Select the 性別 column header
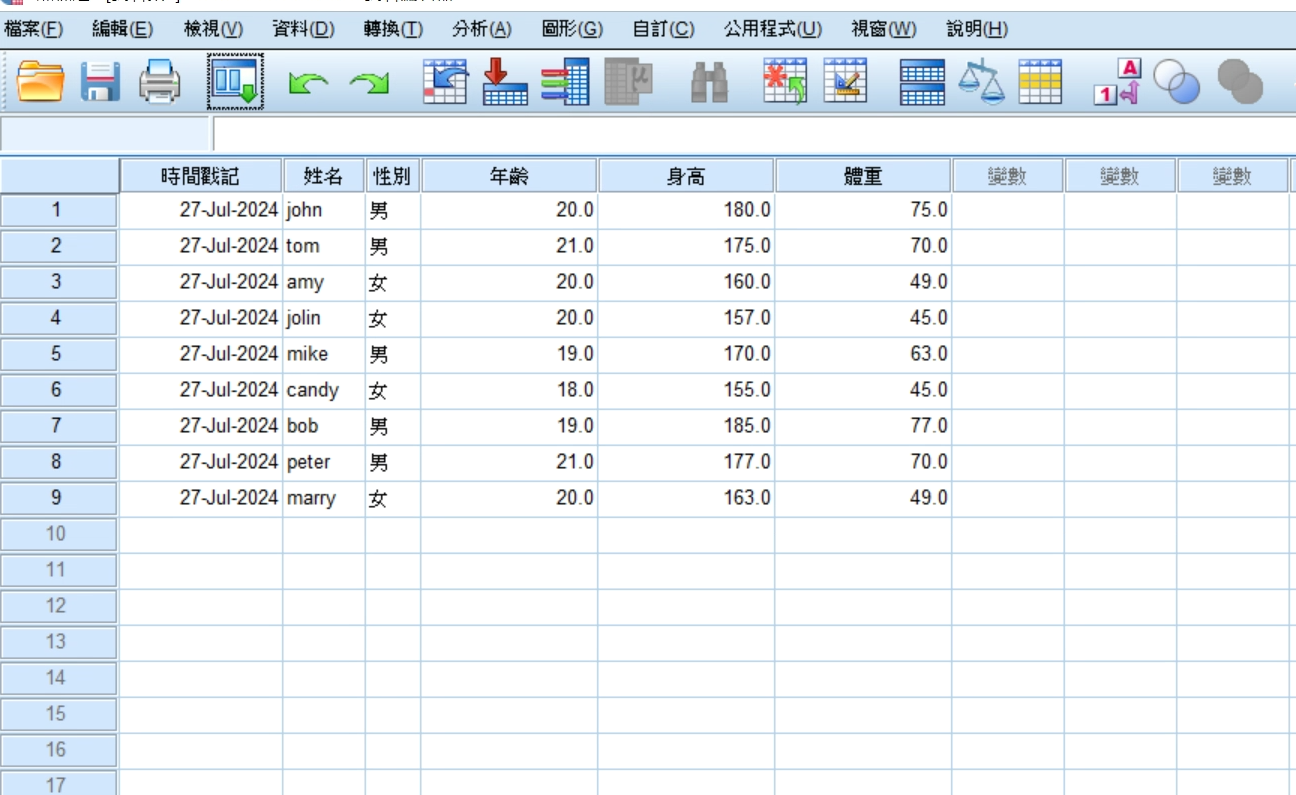 (x=392, y=177)
